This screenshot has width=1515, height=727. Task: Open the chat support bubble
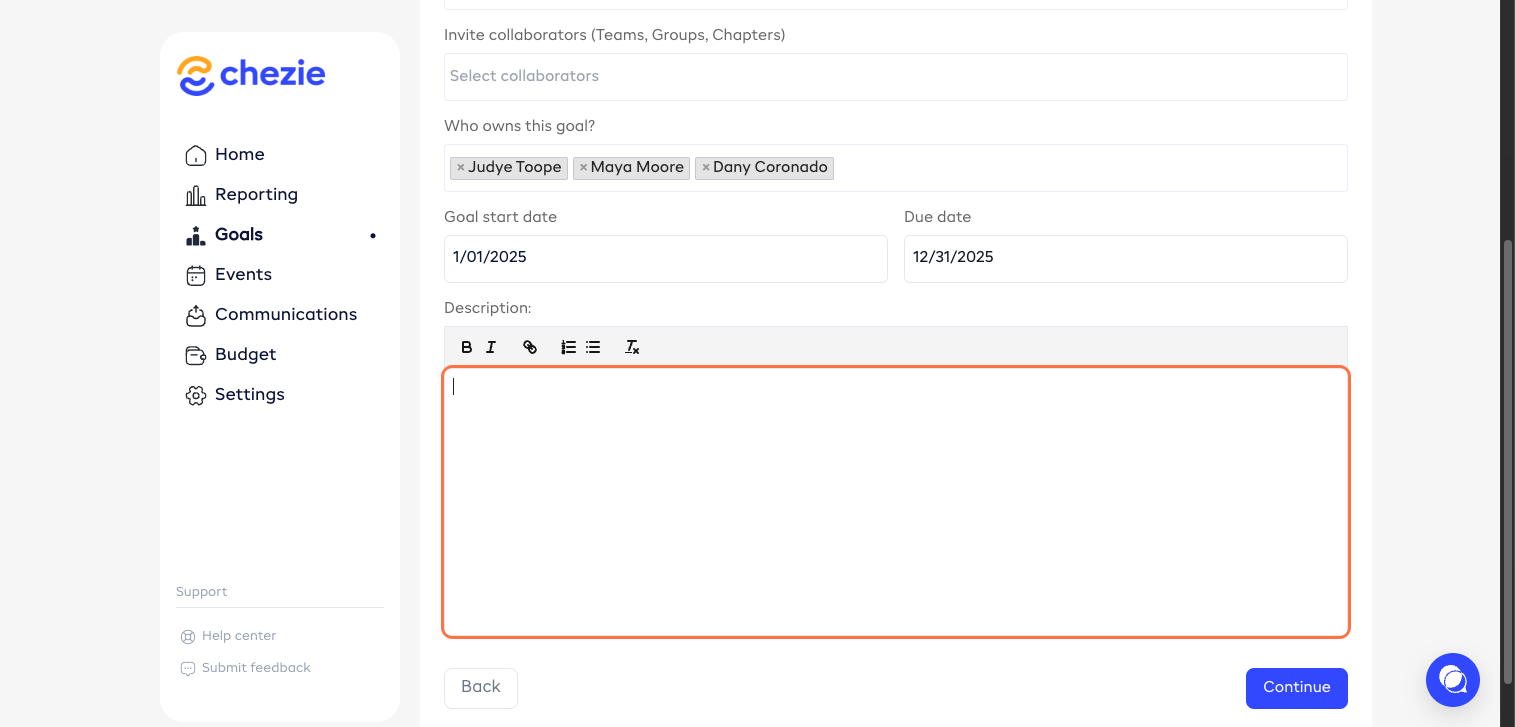[1452, 680]
